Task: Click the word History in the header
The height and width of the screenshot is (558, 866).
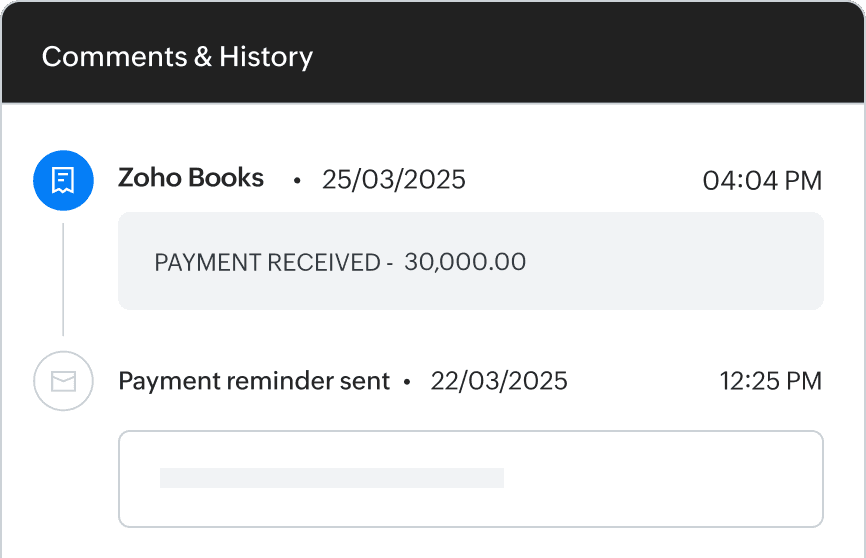Action: [266, 56]
